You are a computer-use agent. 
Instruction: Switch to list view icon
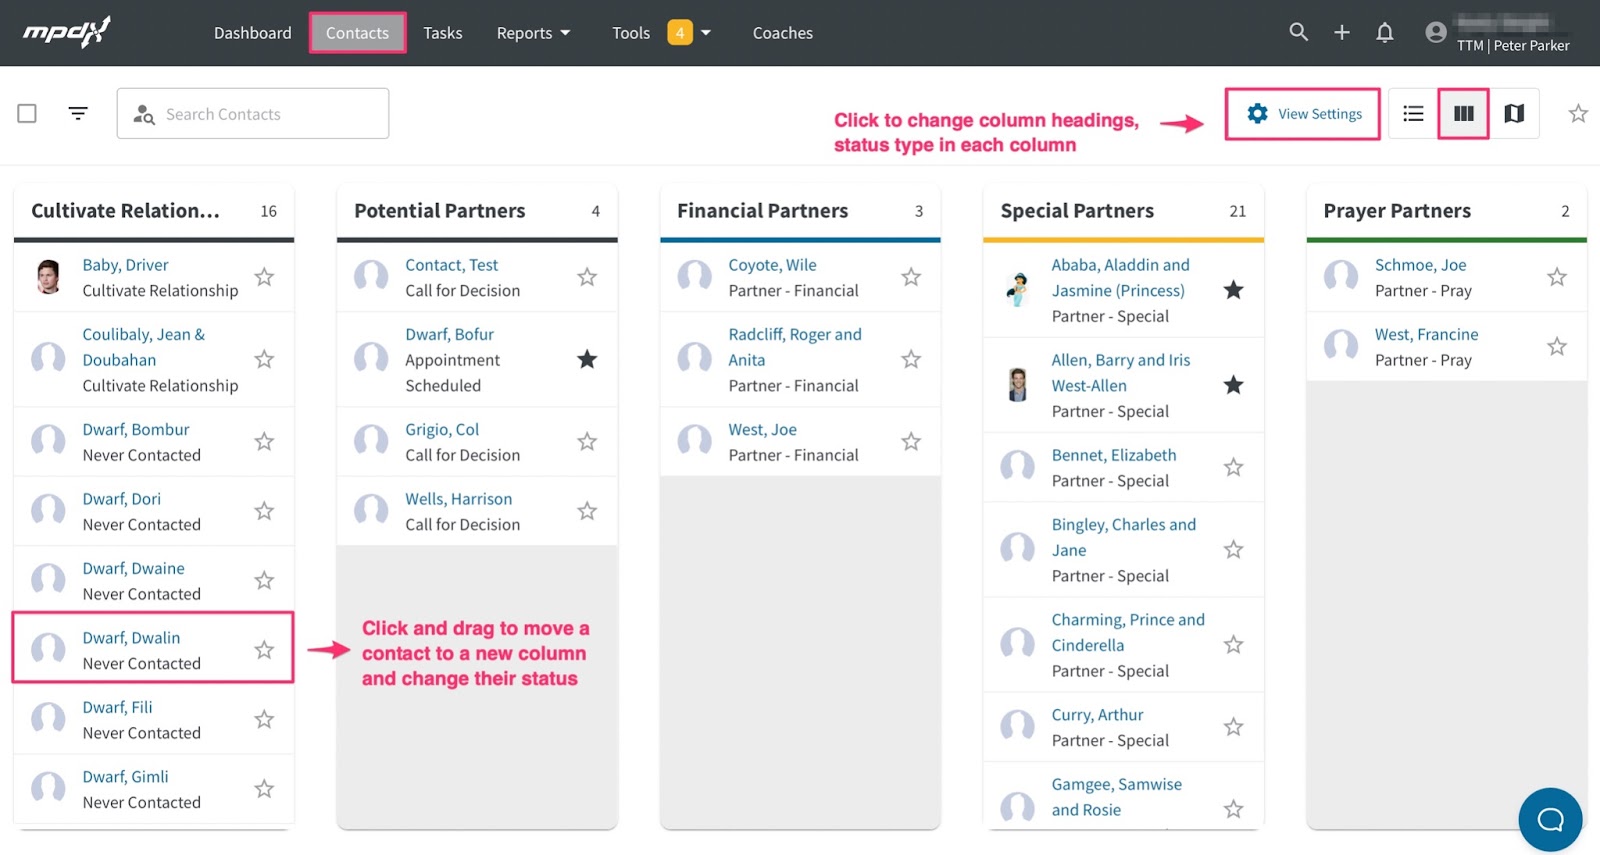click(x=1413, y=114)
